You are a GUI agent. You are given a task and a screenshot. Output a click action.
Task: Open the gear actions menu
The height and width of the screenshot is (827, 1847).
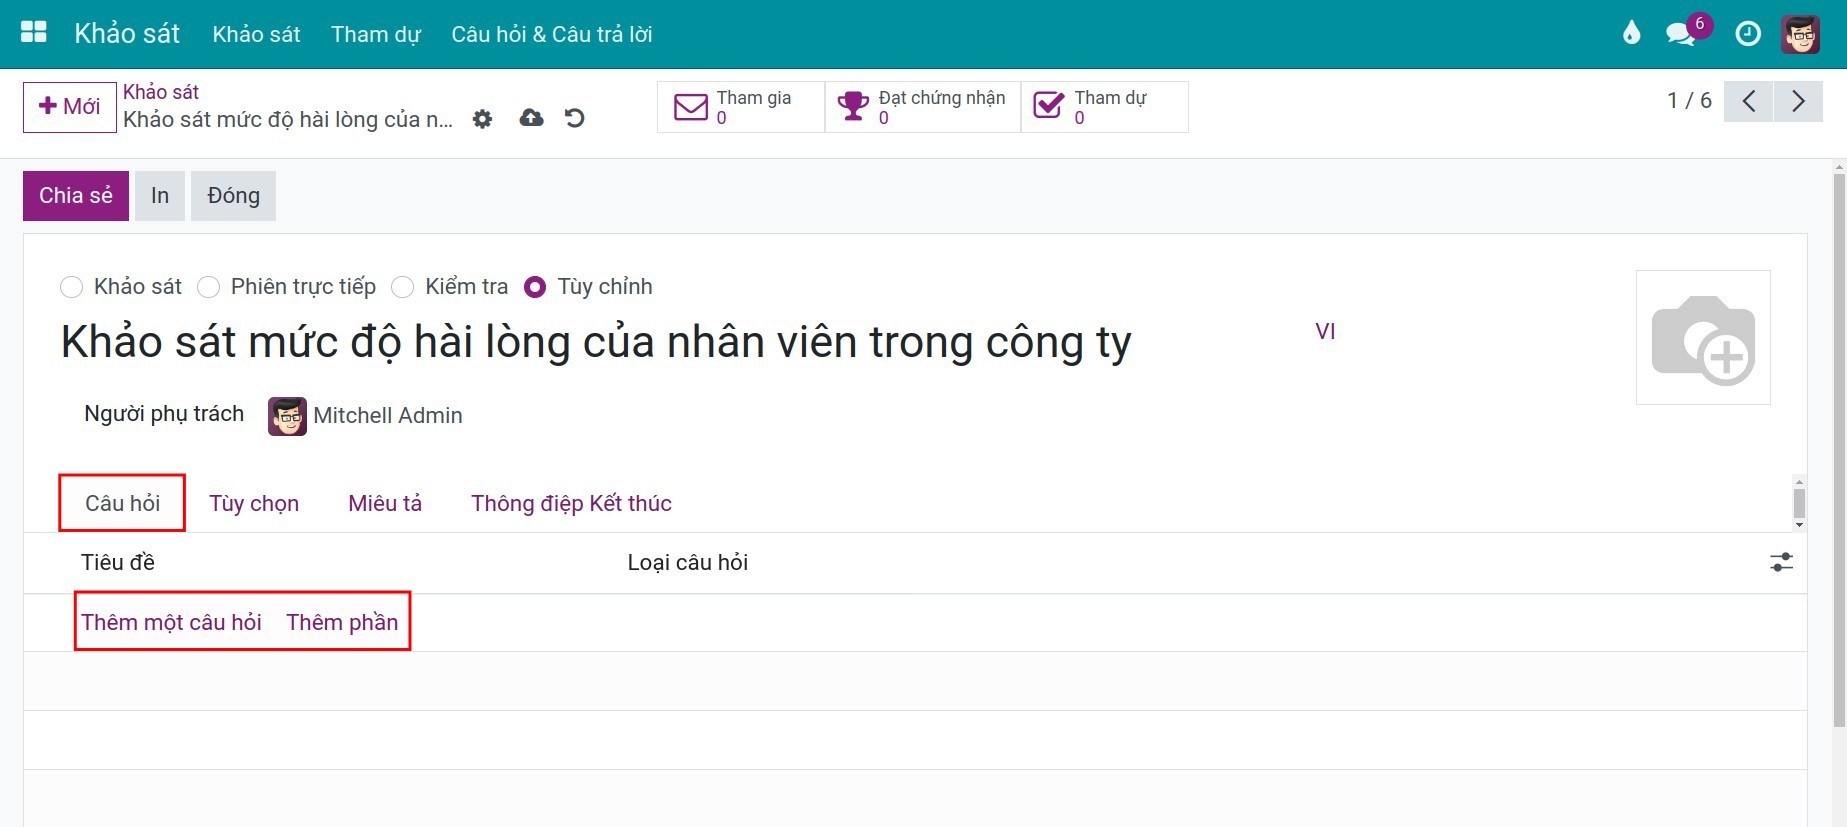pyautogui.click(x=482, y=119)
